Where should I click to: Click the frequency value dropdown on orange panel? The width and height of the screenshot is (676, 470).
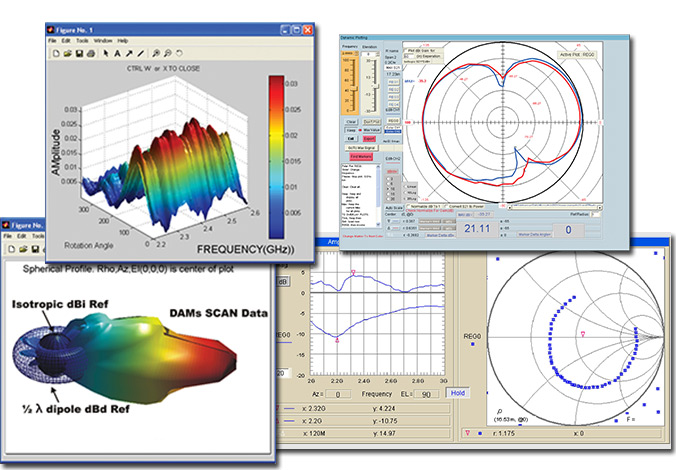click(350, 53)
